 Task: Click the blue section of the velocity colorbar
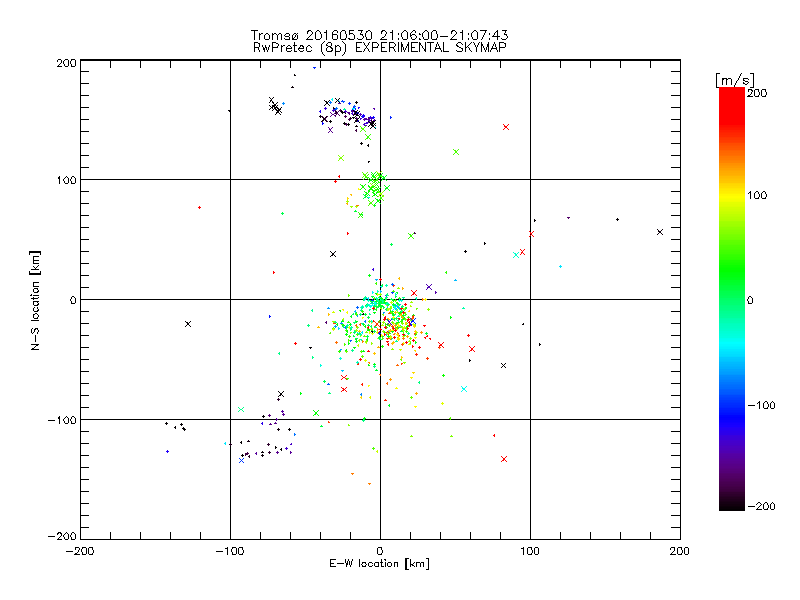[x=732, y=413]
